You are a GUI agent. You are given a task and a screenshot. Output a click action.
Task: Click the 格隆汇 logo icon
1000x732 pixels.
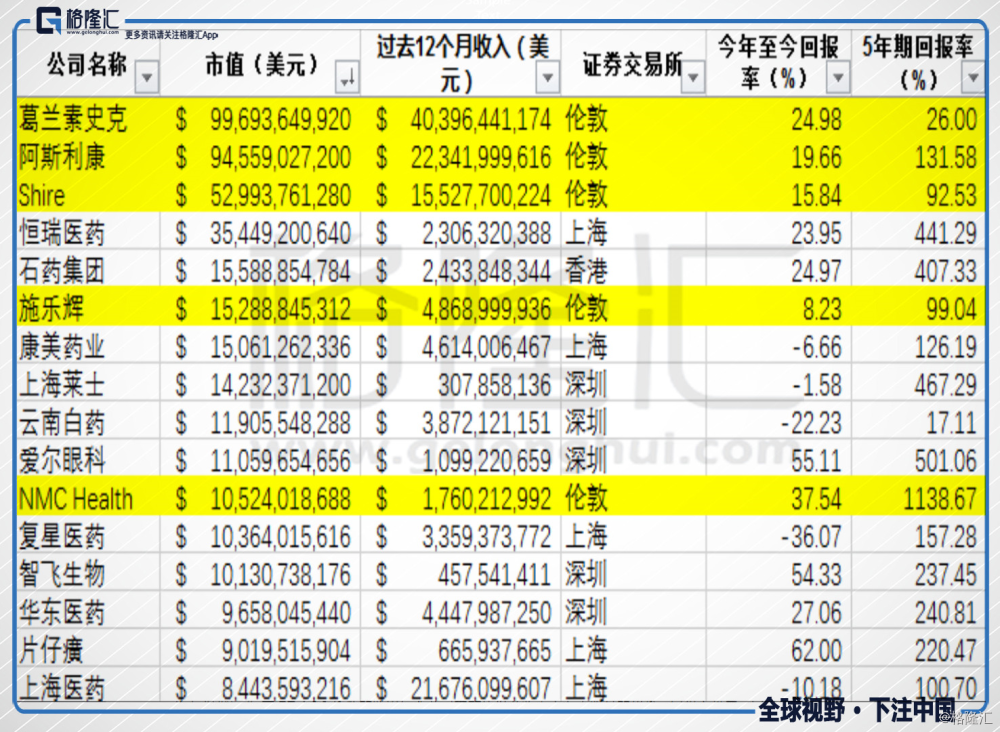point(49,20)
